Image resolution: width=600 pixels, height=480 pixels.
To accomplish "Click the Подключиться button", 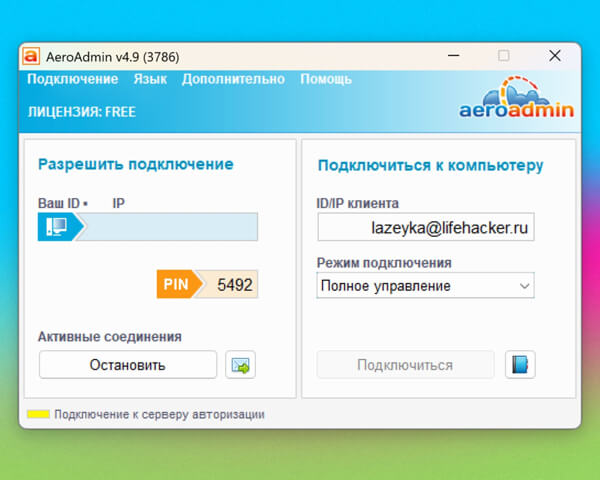I will click(405, 365).
